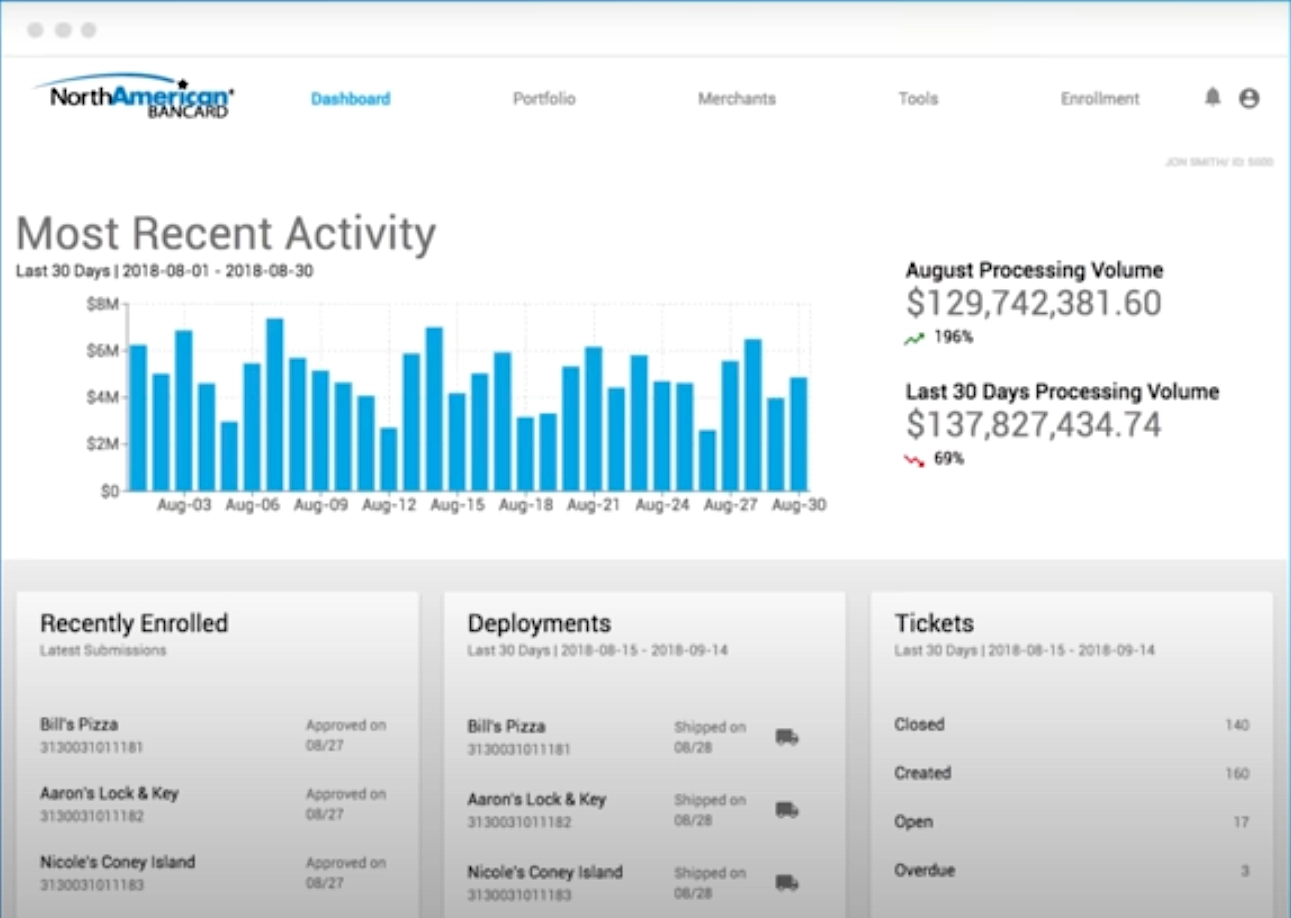Open Aaron's Lock & Key in Deployments card
Screen dimensions: 1291x918
[x=536, y=799]
